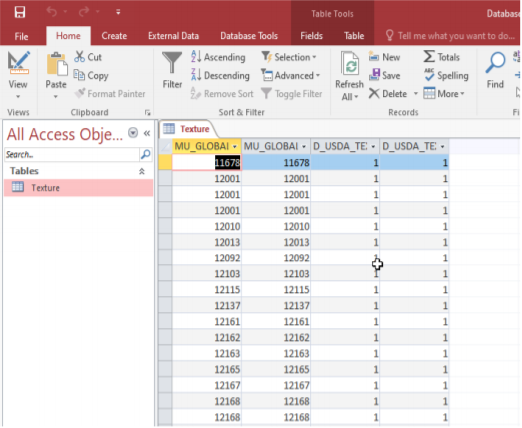Open the External Data tab
Image resolution: width=522 pixels, height=428 pixels.
[x=173, y=36]
